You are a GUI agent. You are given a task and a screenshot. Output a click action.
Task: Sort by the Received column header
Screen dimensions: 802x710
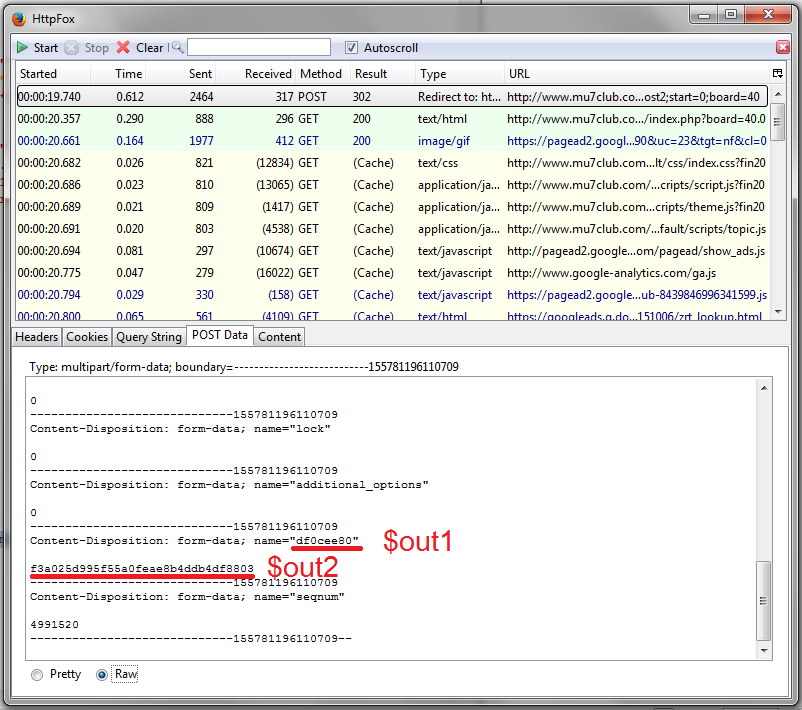(256, 74)
